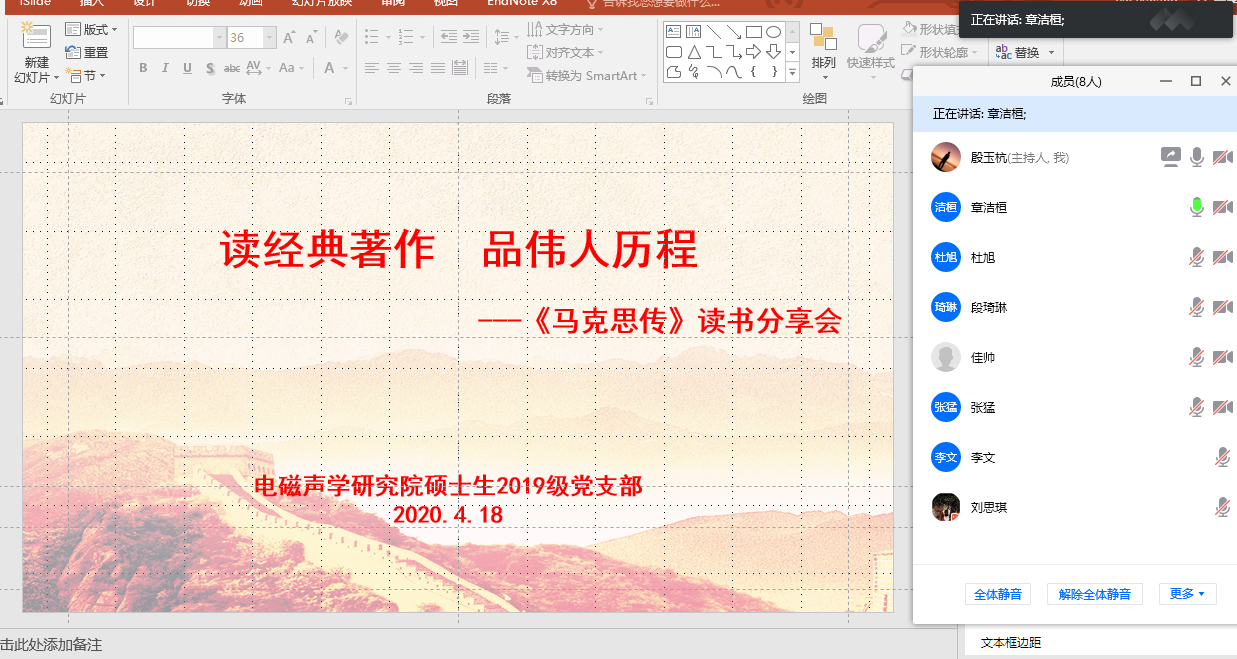
Task: Click the center text alignment icon
Action: coord(394,68)
